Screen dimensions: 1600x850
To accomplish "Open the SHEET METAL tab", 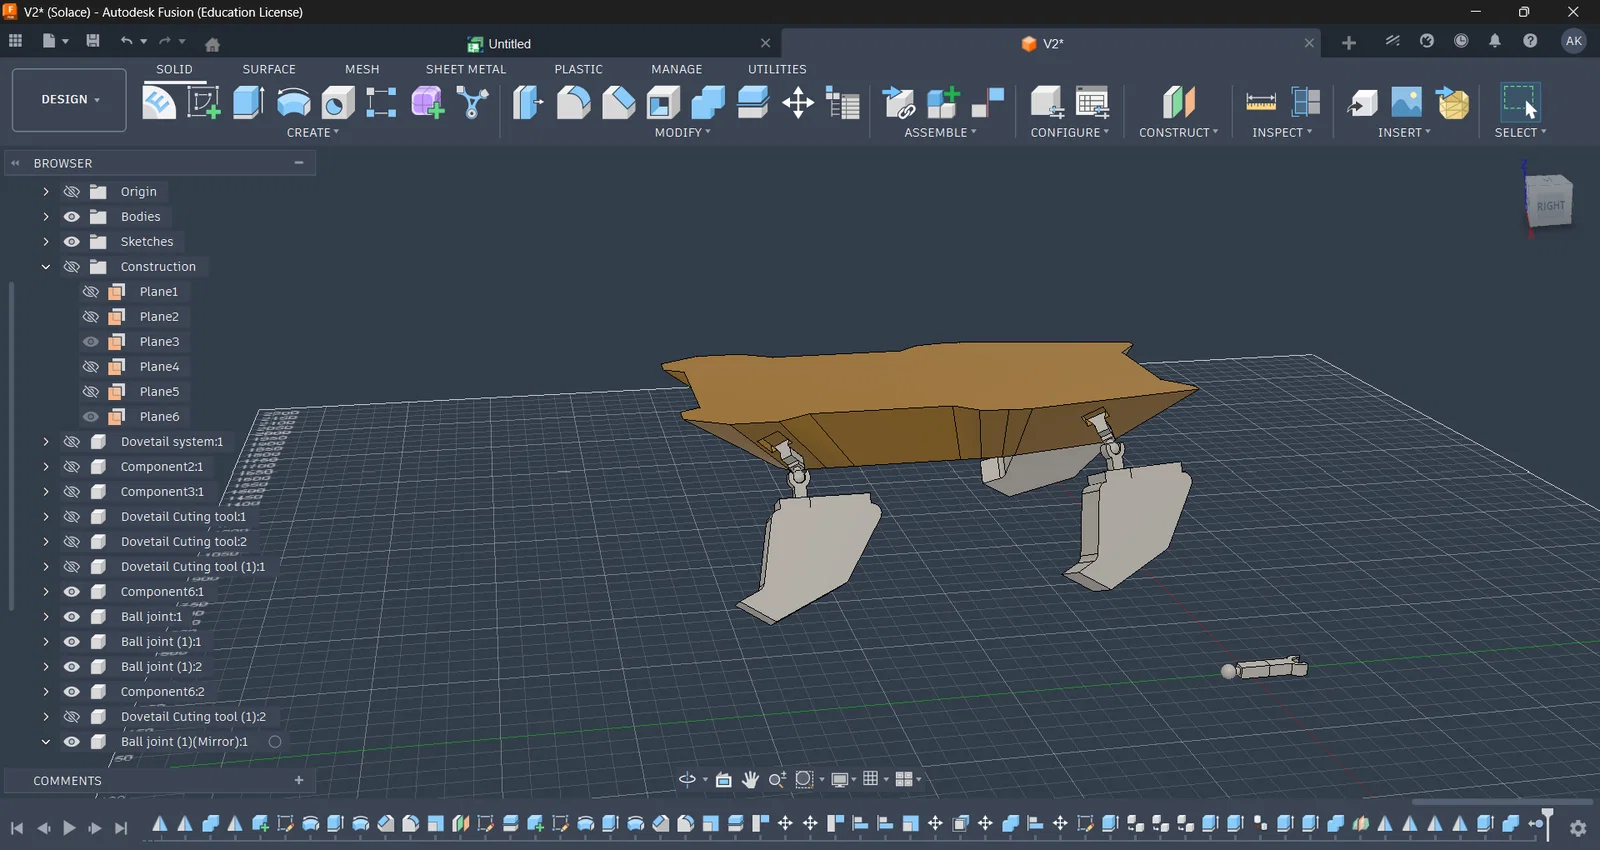I will pyautogui.click(x=466, y=69).
